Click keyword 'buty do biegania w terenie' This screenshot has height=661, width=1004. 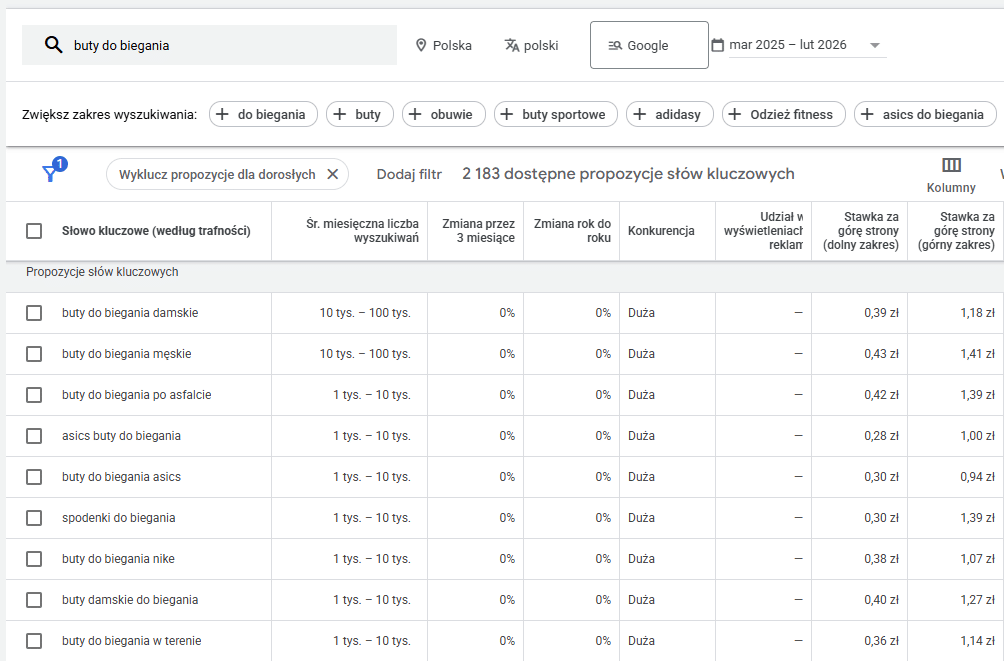(132, 641)
